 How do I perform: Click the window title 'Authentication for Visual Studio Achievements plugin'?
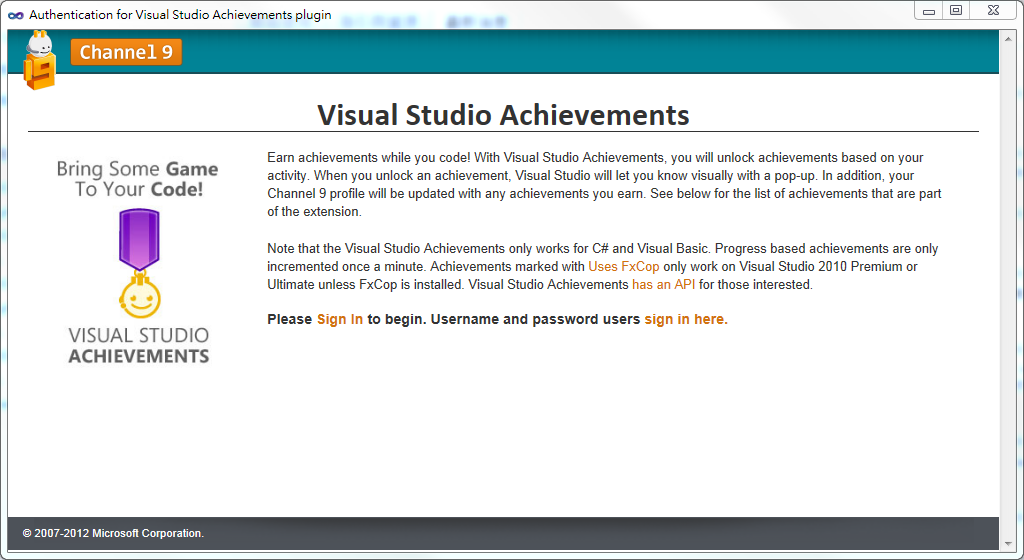(180, 15)
